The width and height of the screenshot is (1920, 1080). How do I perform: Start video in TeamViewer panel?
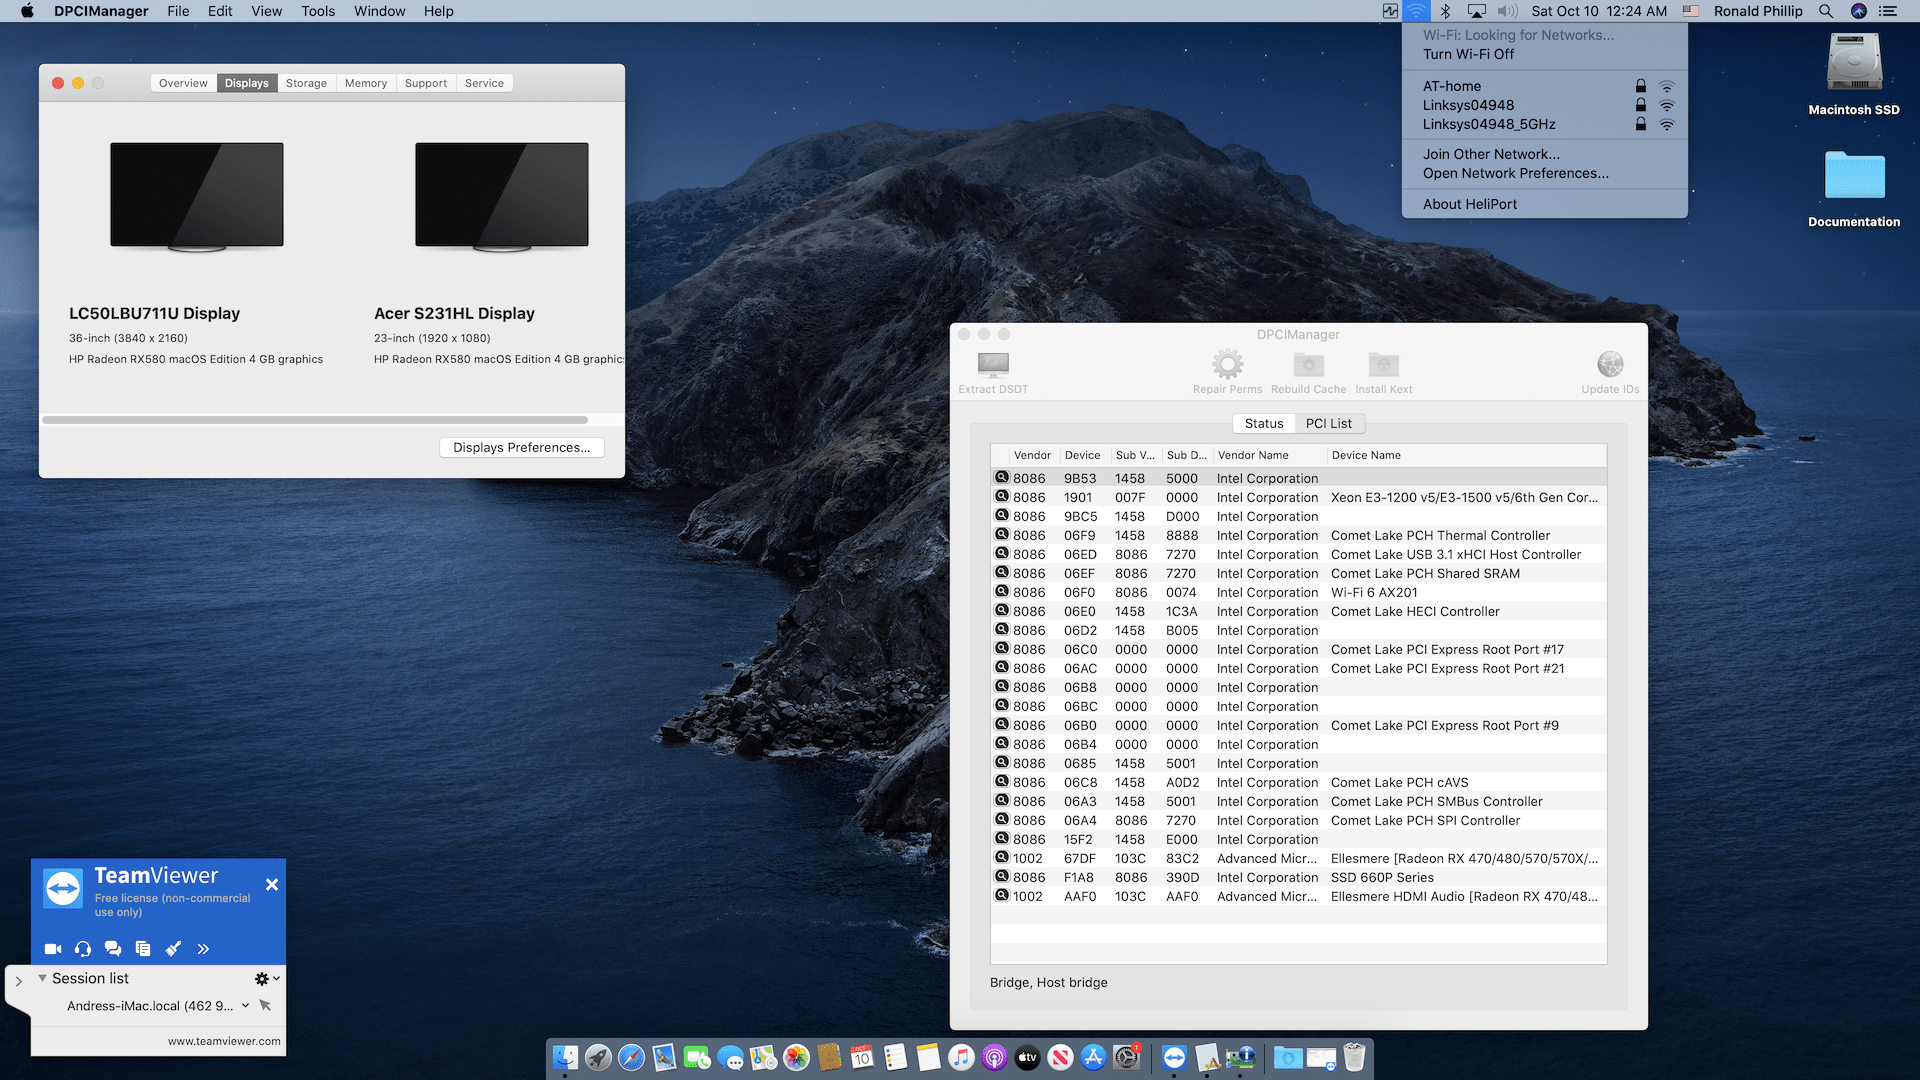coord(53,949)
